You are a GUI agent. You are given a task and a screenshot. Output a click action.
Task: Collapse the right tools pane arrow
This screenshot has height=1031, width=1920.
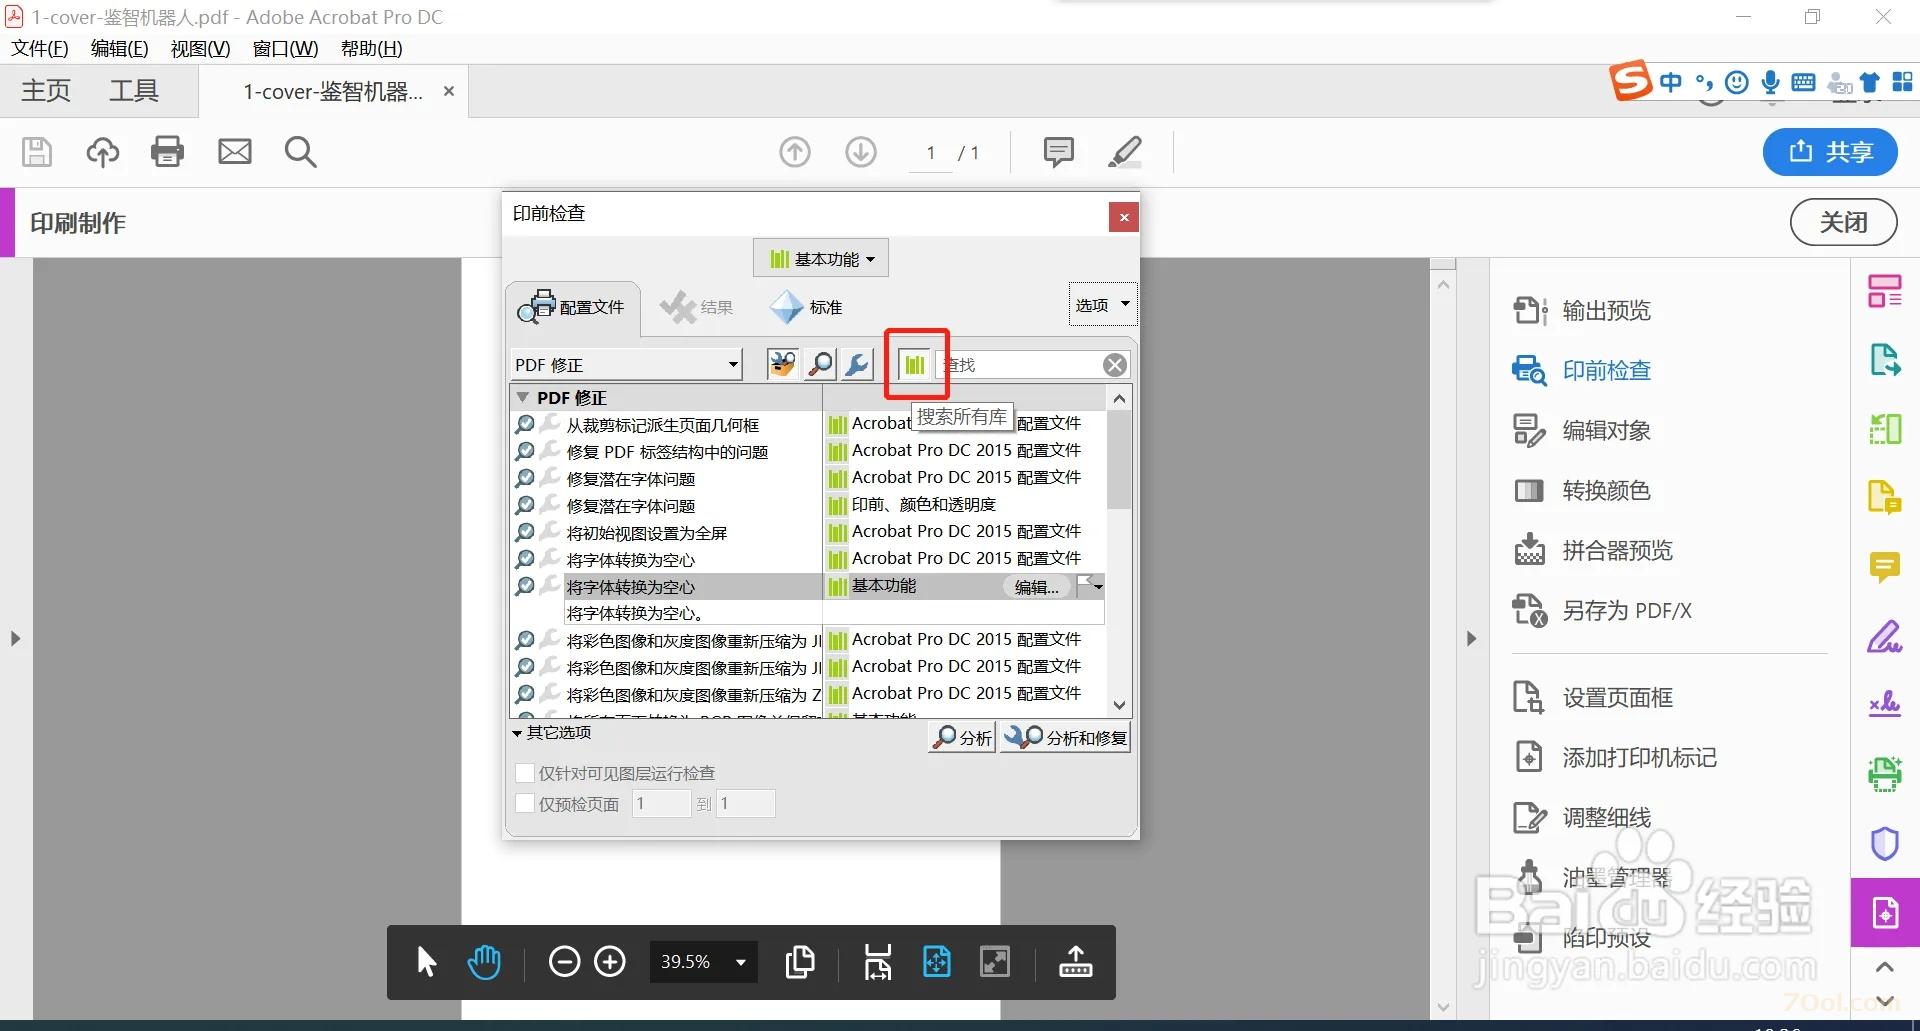[1471, 638]
